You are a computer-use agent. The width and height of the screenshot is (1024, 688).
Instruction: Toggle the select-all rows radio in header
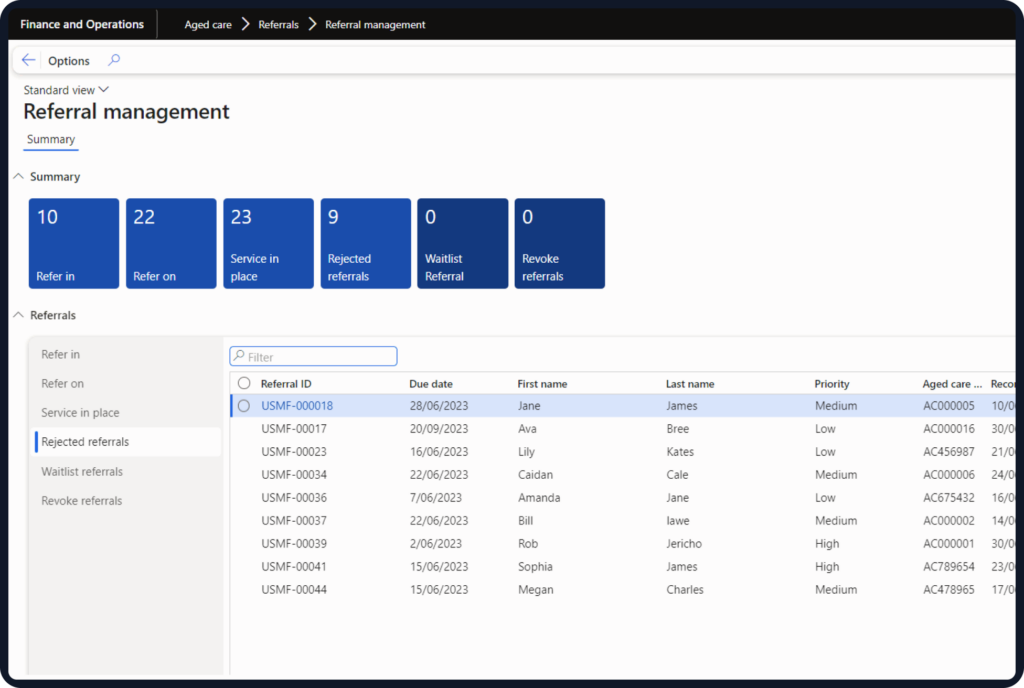pyautogui.click(x=244, y=383)
